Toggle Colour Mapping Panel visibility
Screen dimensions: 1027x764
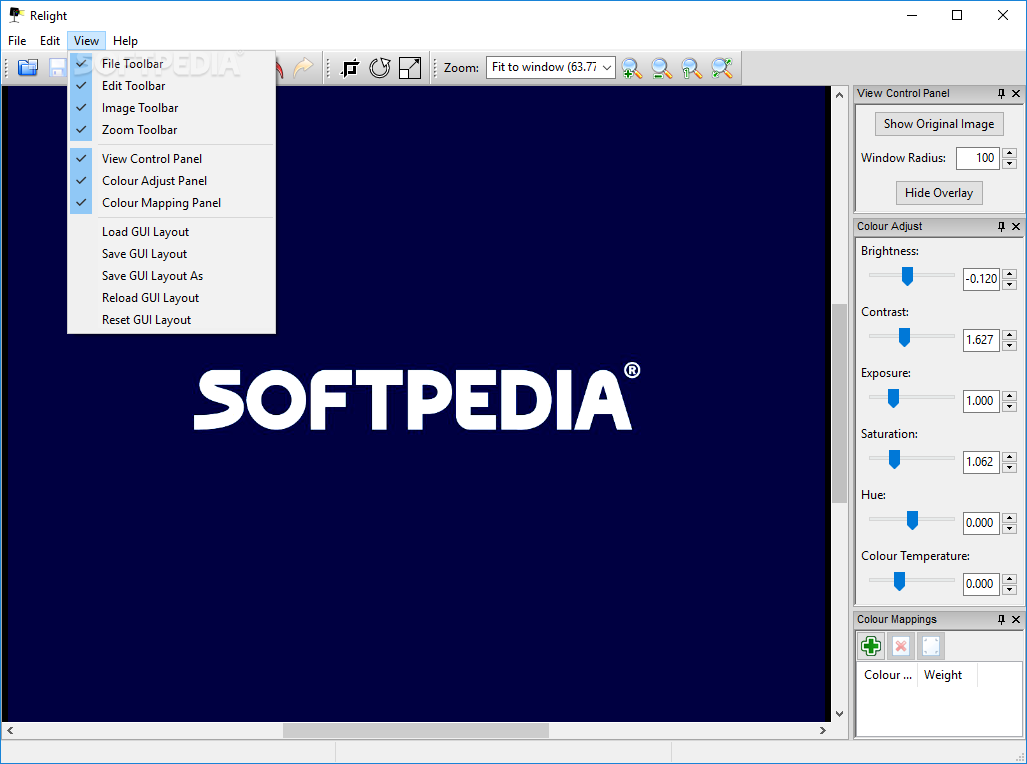pyautogui.click(x=172, y=203)
